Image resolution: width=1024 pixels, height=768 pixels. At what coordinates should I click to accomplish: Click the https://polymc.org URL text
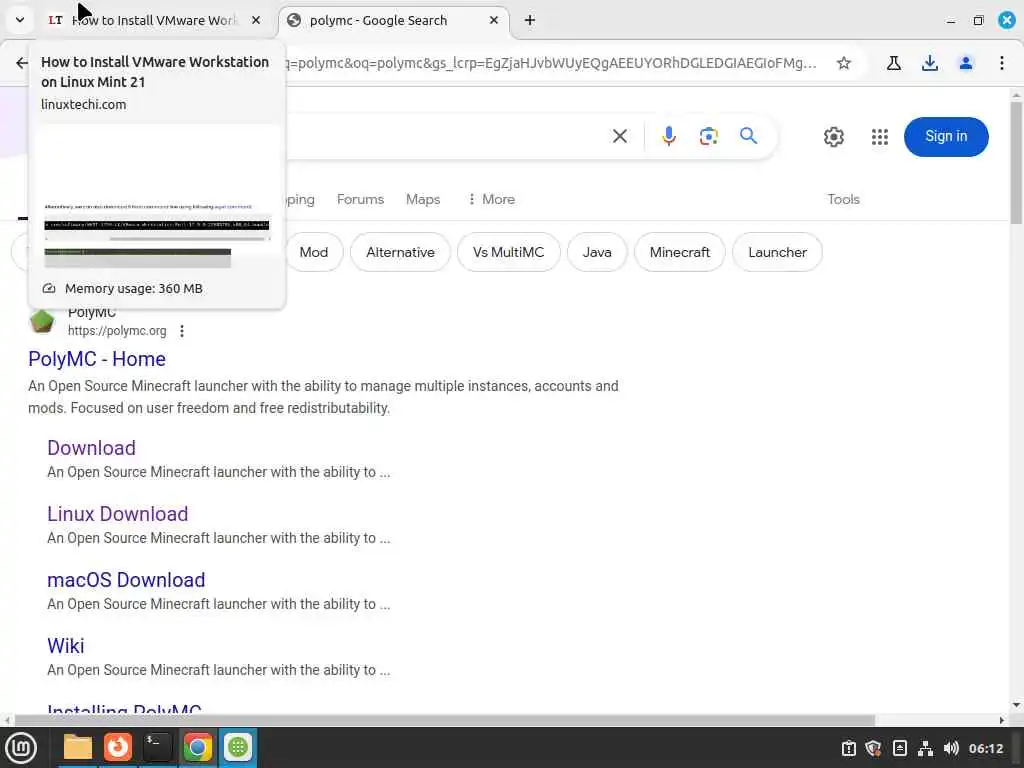(117, 331)
